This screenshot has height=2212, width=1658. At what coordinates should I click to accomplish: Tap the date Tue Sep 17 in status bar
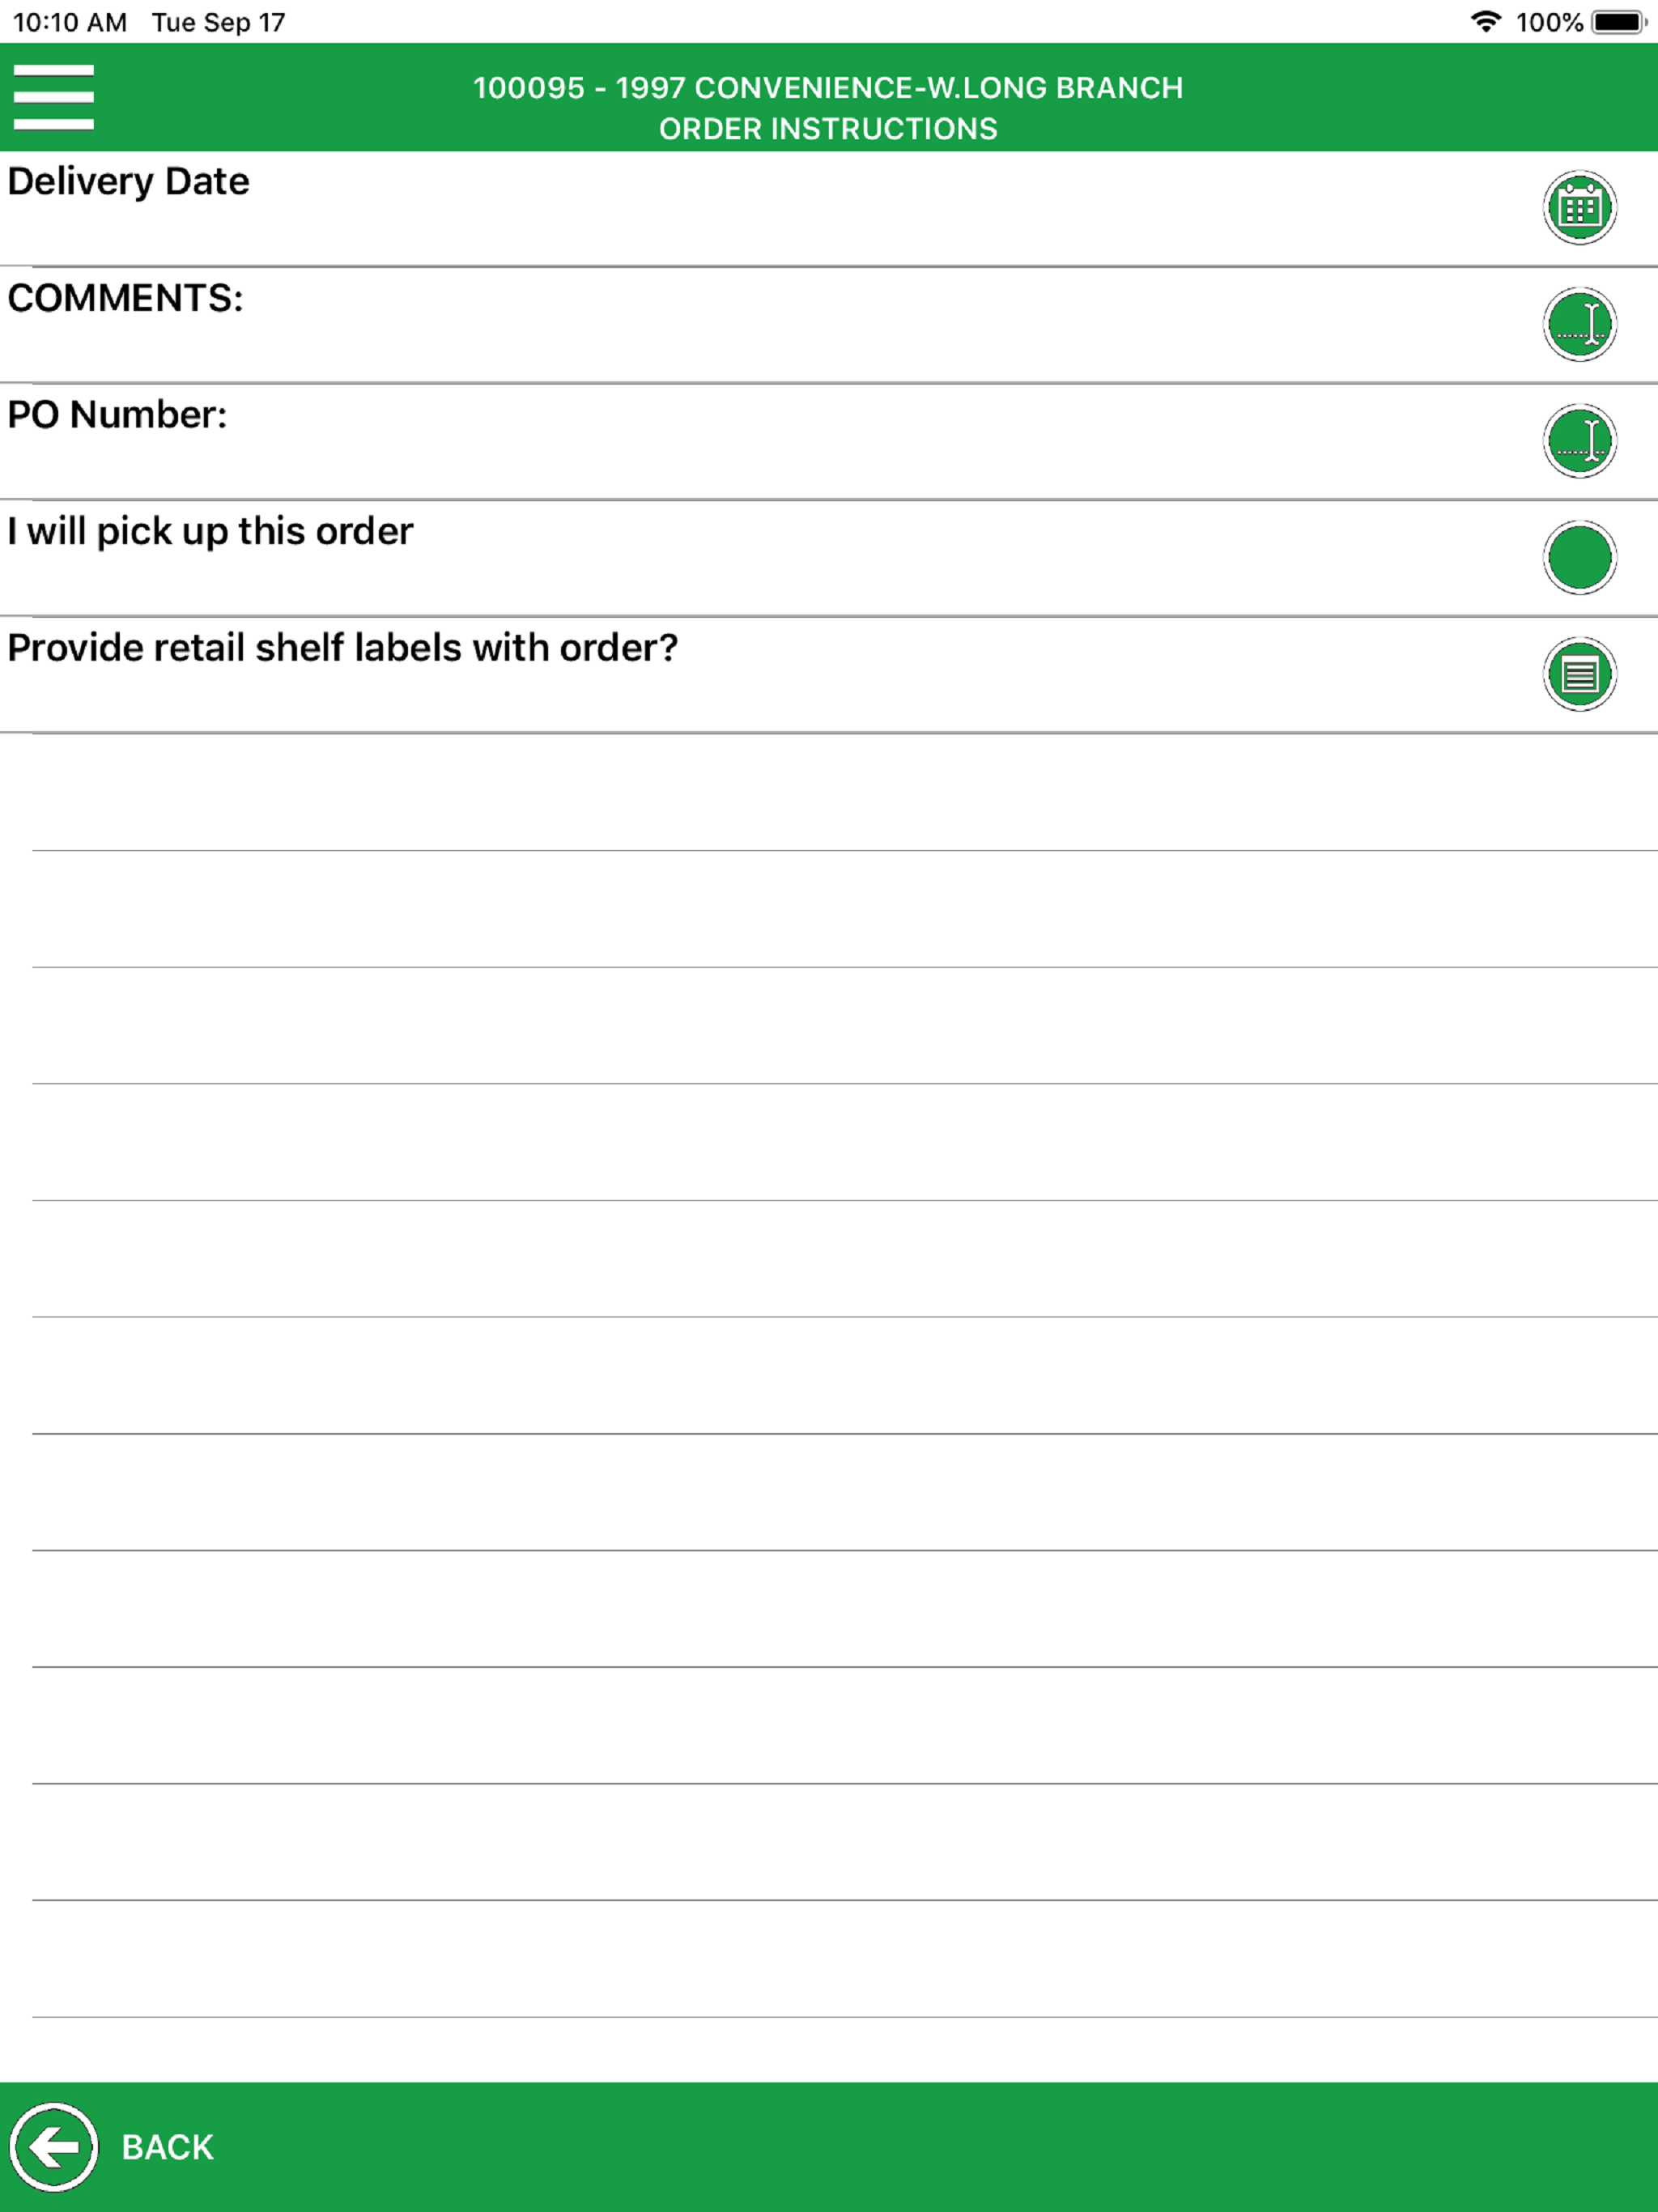tap(218, 22)
